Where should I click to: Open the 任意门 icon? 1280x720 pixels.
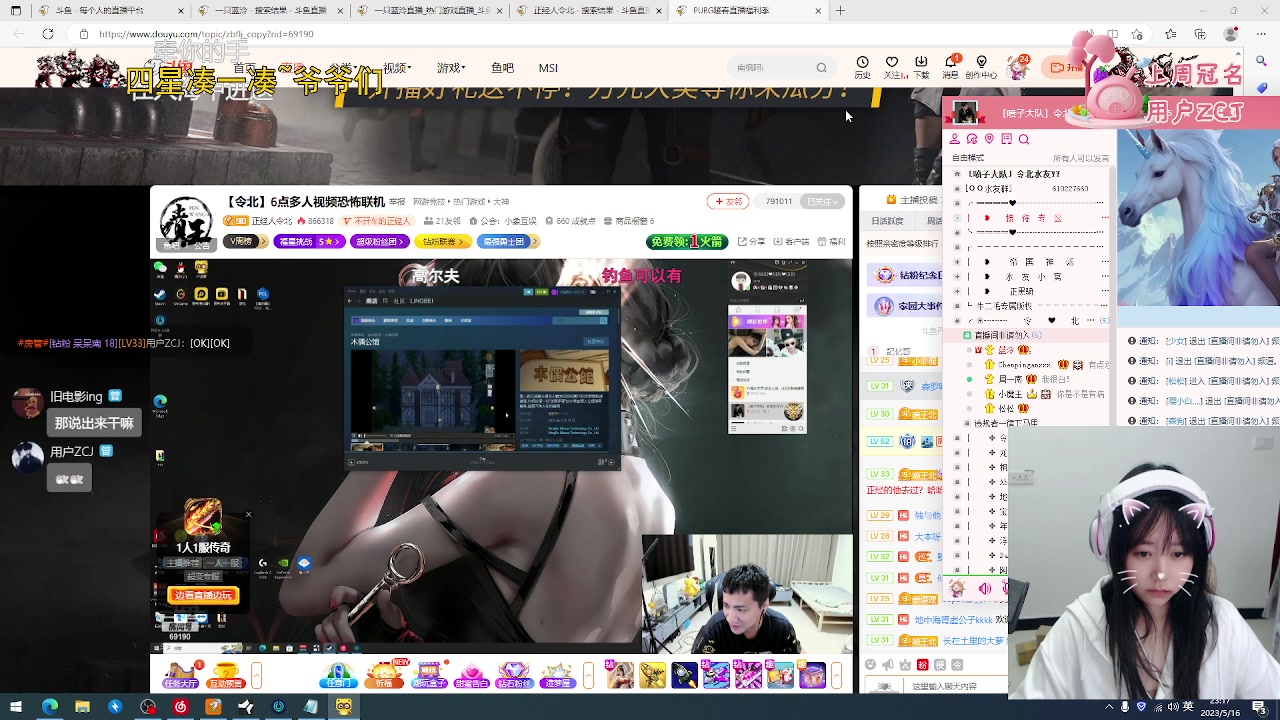point(338,675)
